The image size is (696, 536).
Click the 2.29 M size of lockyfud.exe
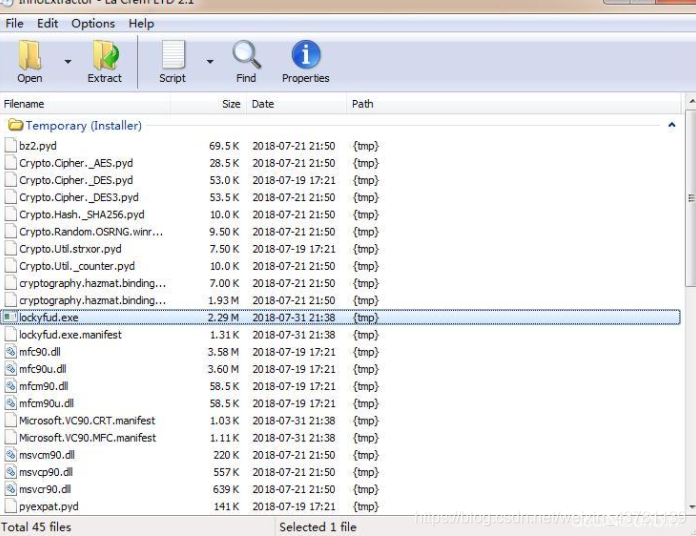(x=223, y=317)
